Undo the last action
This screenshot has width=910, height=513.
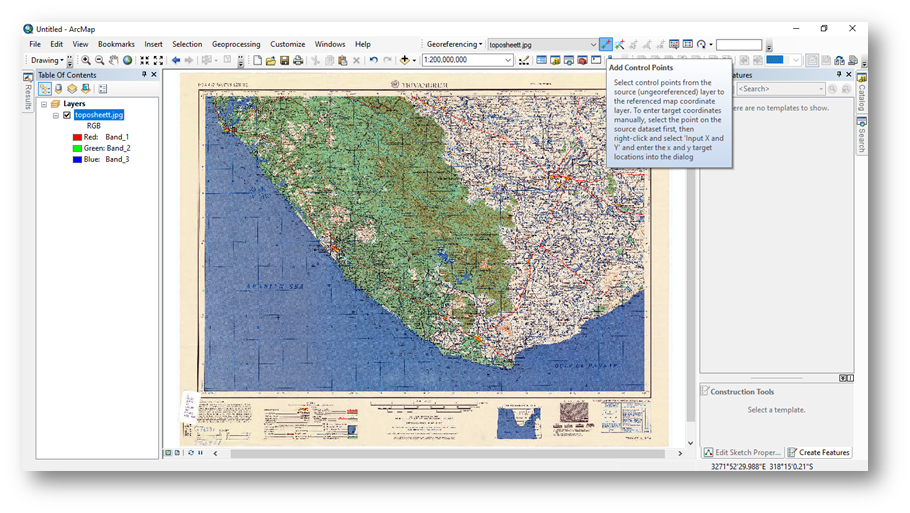tap(373, 60)
